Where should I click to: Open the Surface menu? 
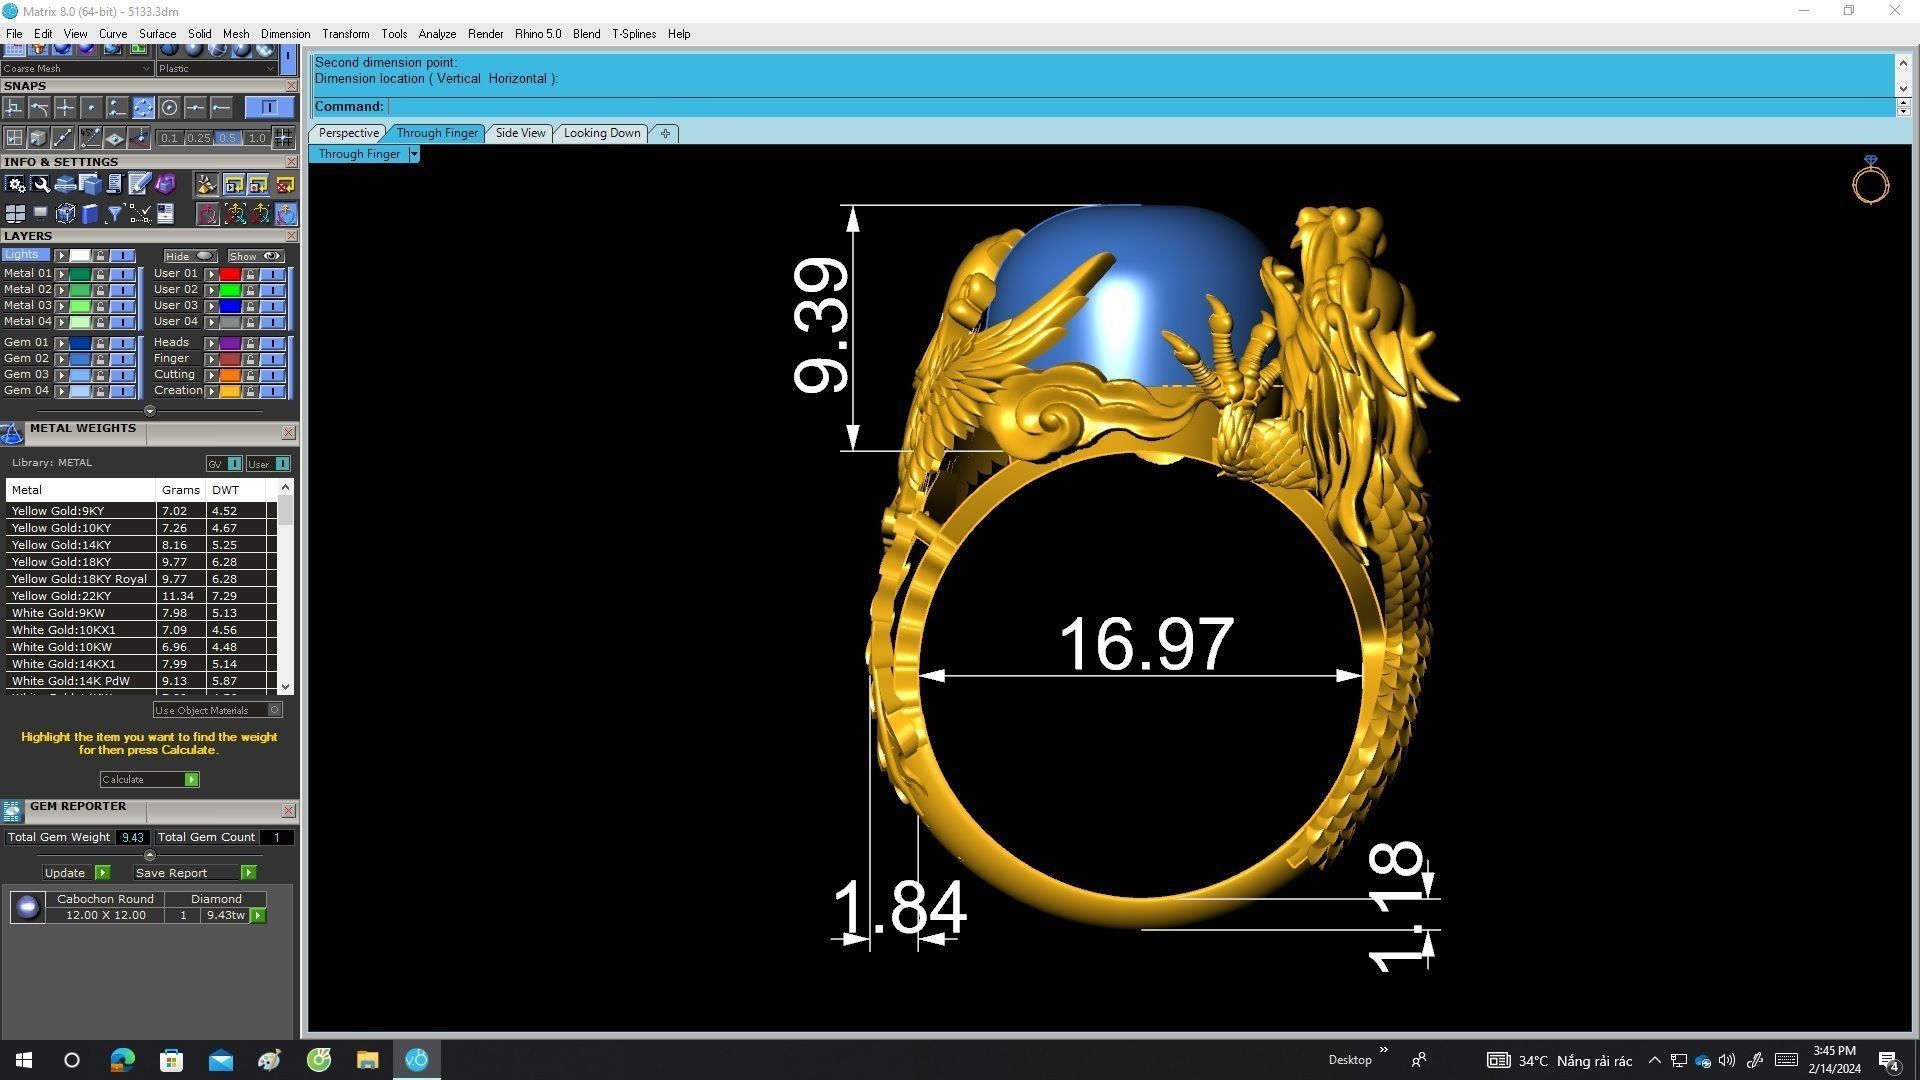pyautogui.click(x=157, y=34)
